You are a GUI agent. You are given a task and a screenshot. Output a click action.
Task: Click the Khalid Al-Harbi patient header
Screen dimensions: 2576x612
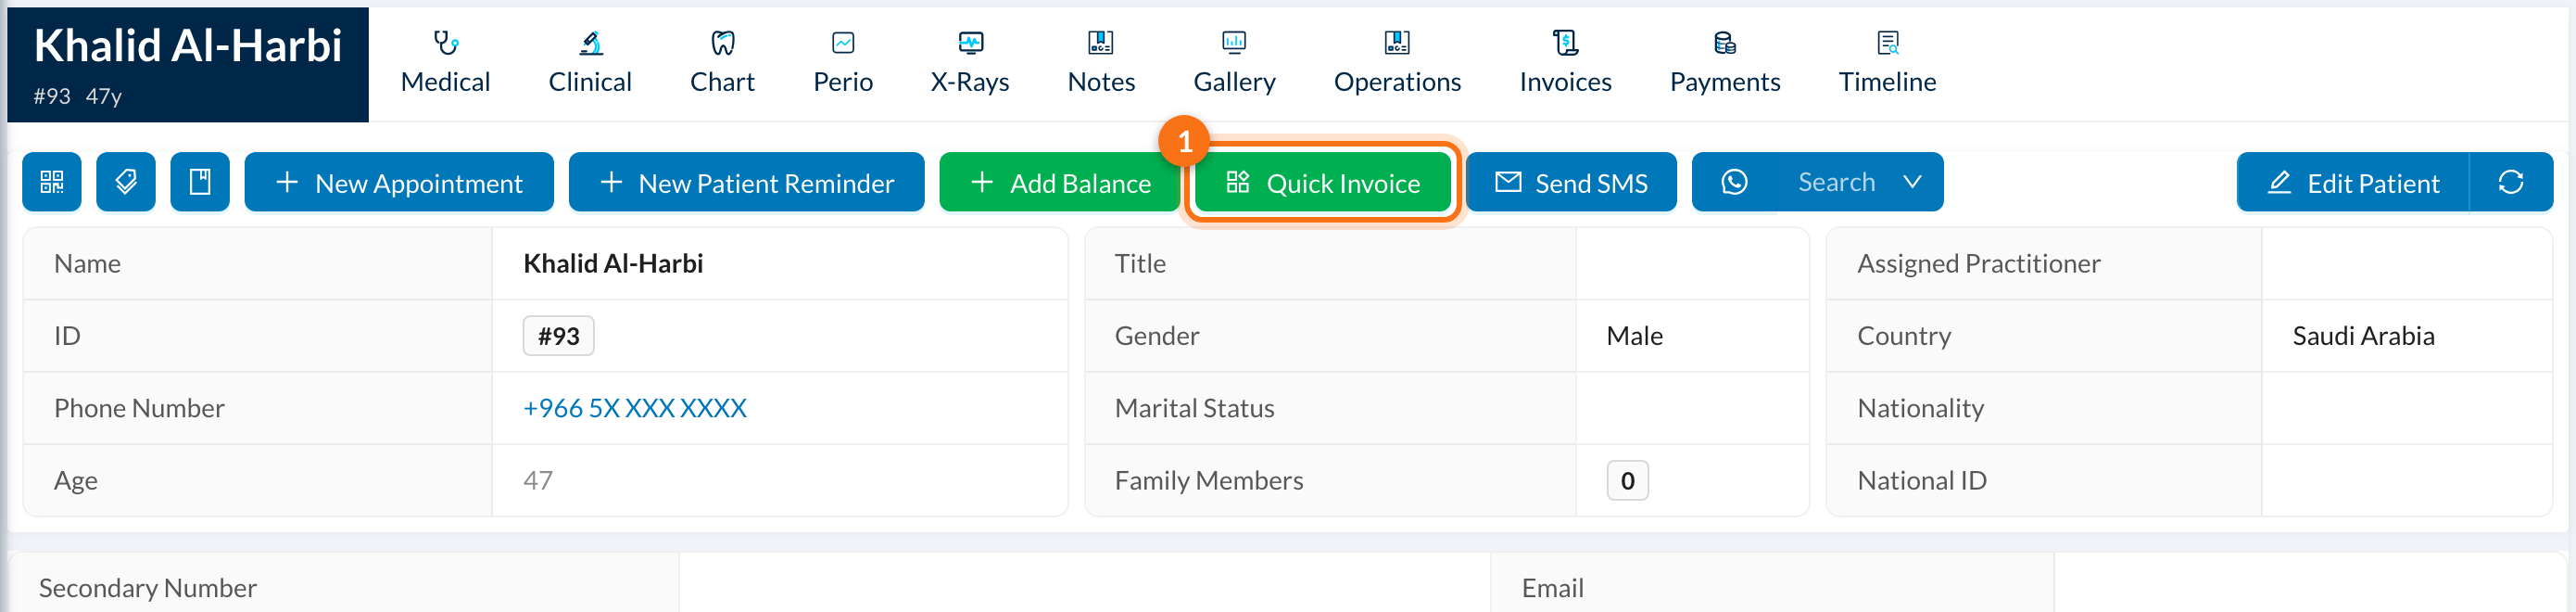click(x=188, y=65)
